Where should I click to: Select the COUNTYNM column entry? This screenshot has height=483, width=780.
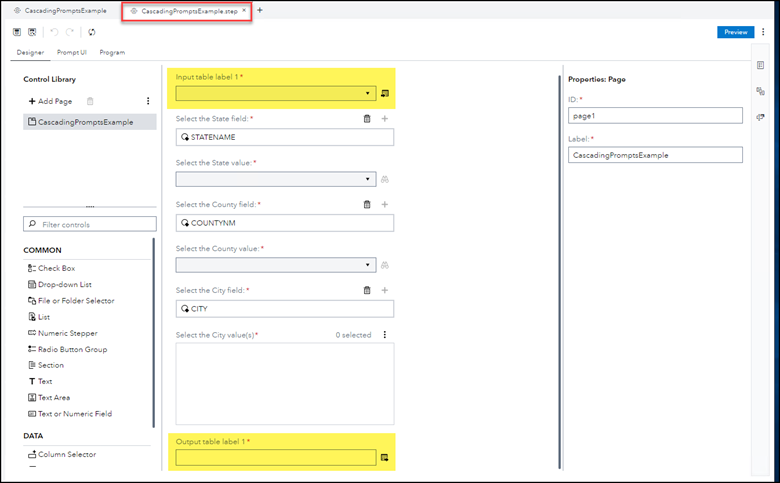pyautogui.click(x=285, y=223)
